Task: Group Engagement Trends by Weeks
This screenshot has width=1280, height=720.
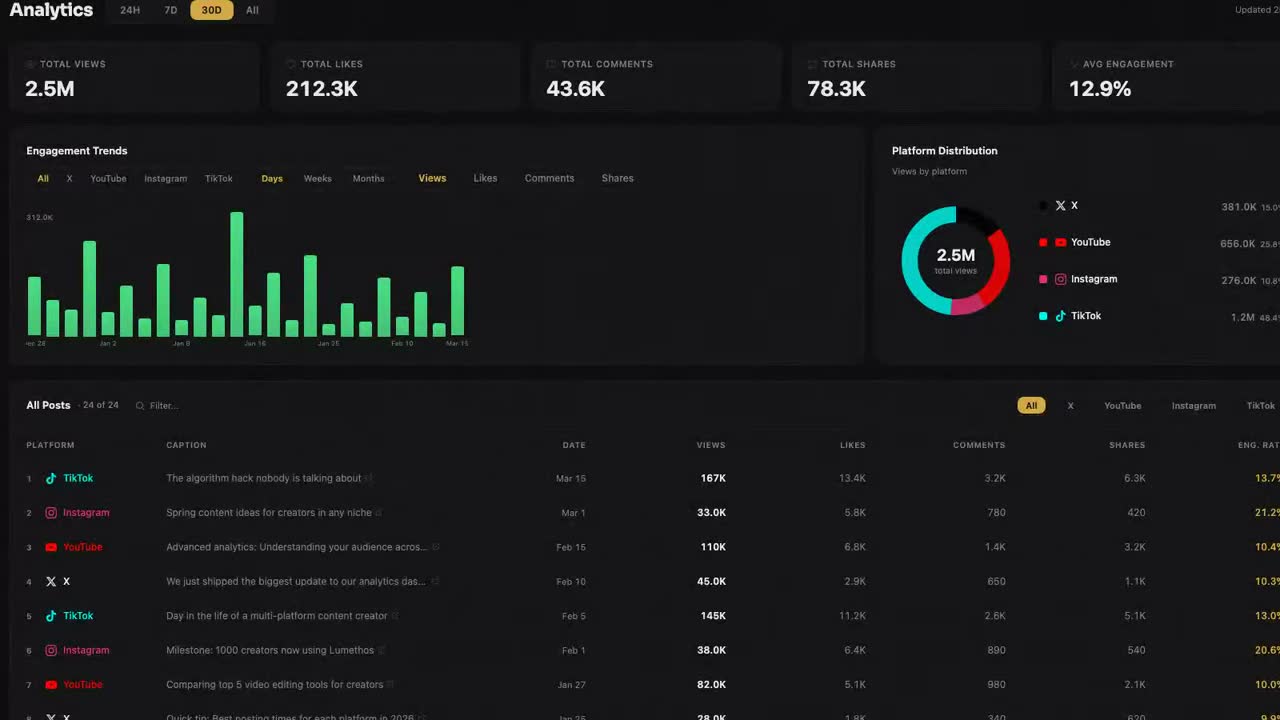Action: 318,179
